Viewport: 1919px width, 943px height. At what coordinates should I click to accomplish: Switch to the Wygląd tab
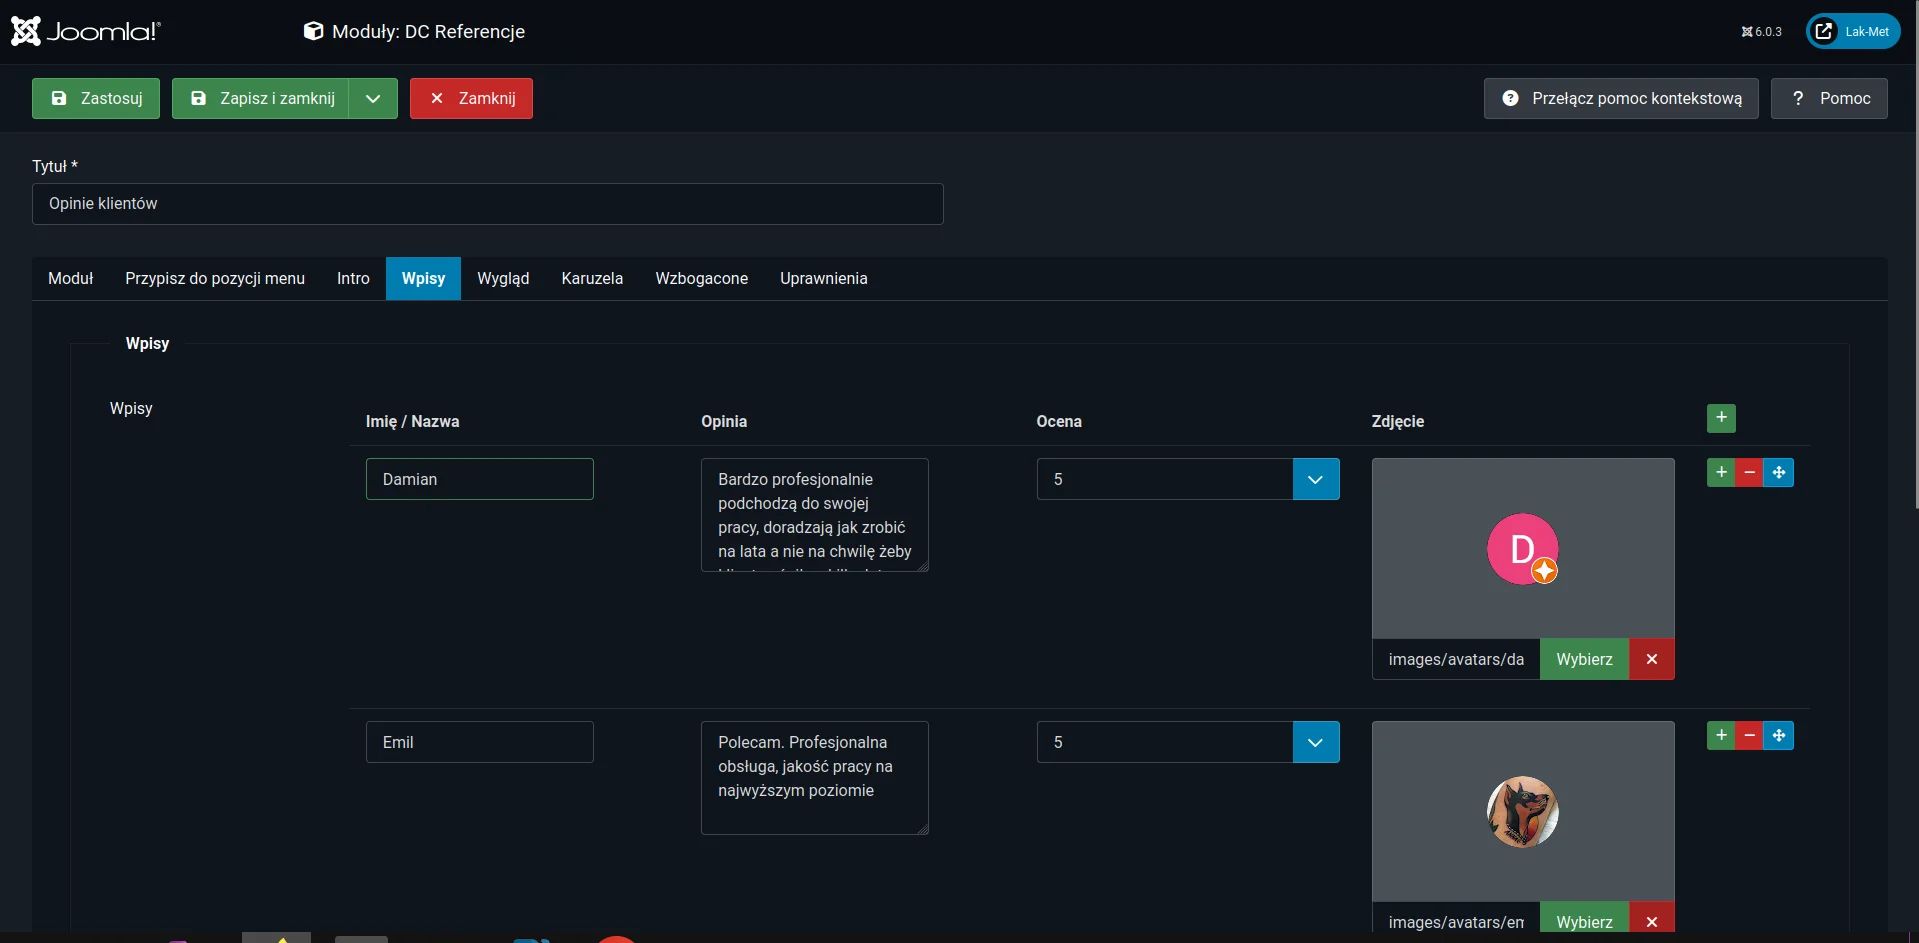point(503,278)
